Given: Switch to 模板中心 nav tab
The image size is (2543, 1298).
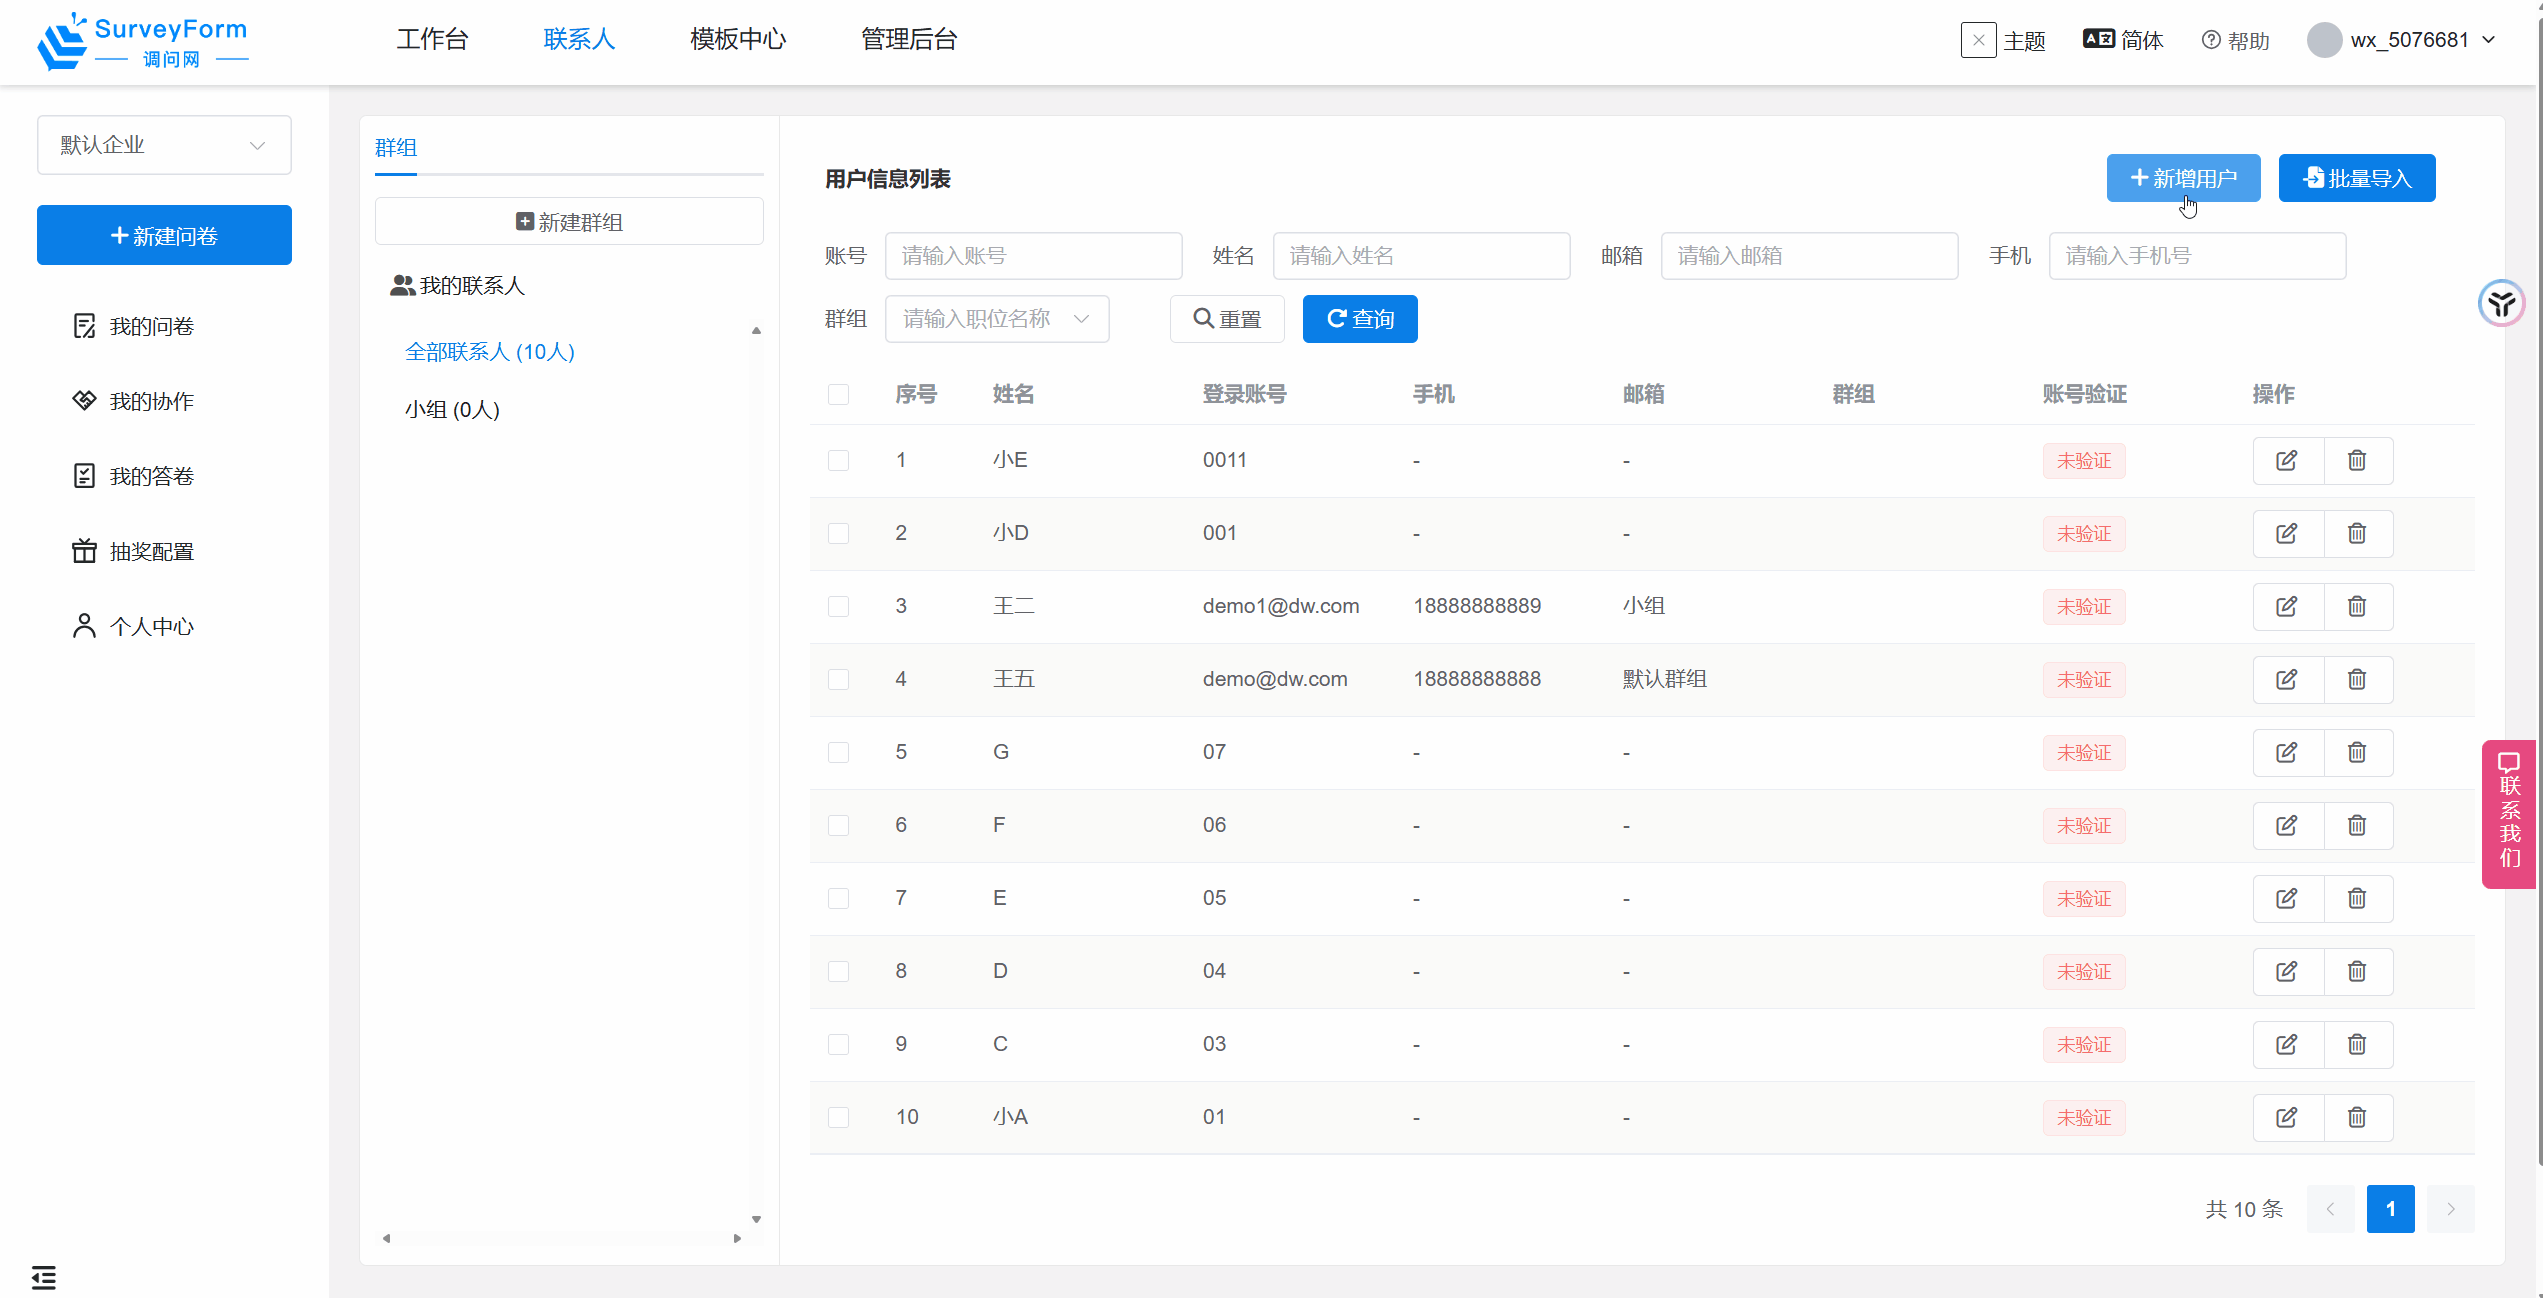Looking at the screenshot, I should [737, 39].
